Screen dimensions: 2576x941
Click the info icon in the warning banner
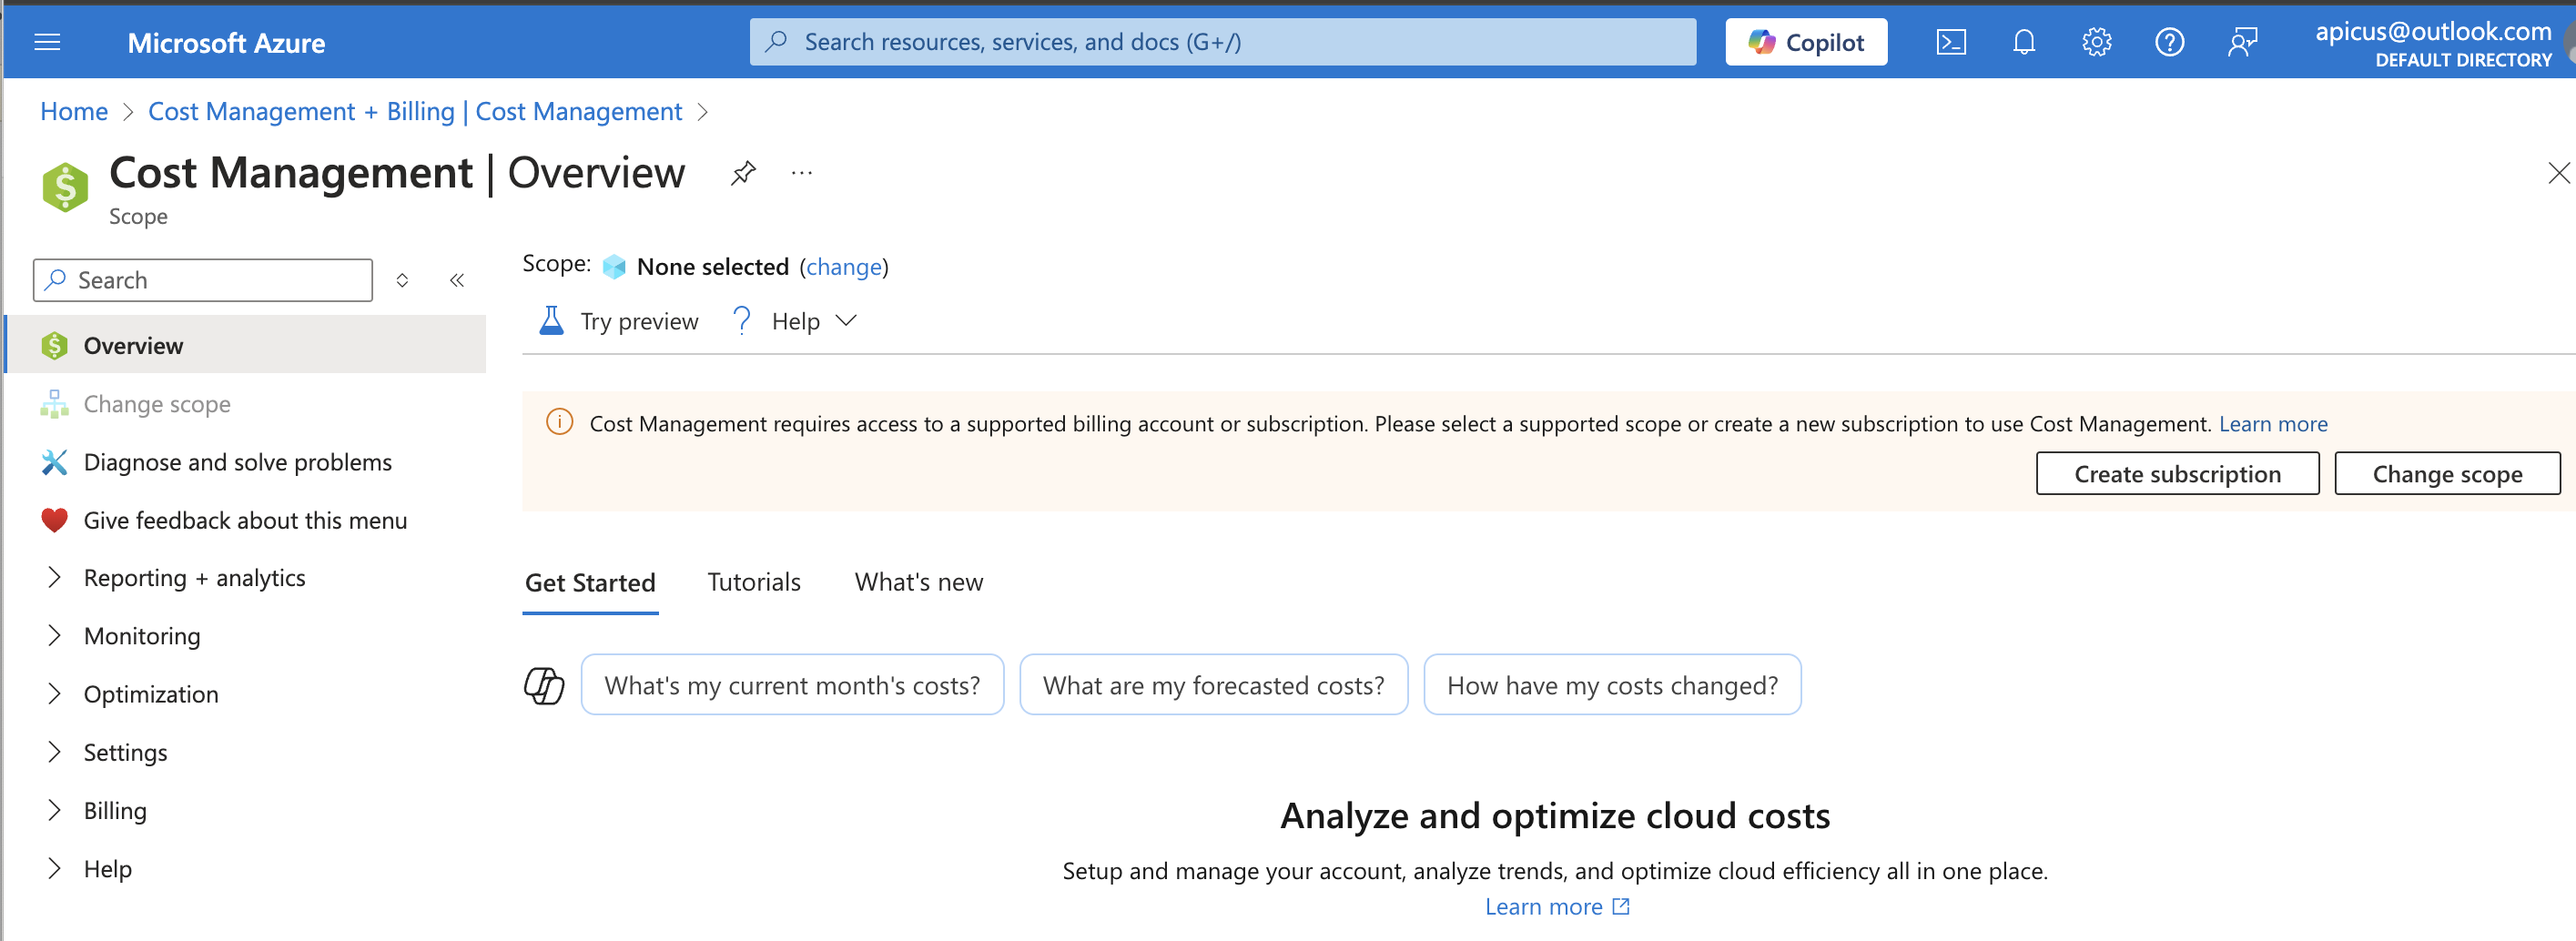pyautogui.click(x=560, y=422)
